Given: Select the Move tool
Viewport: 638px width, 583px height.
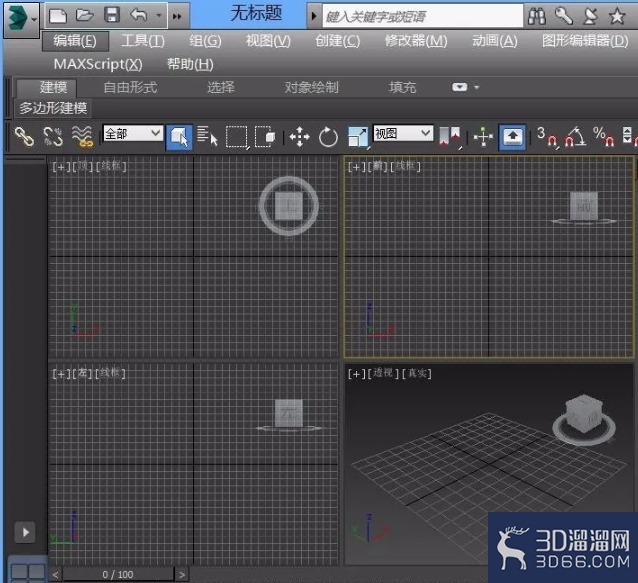Looking at the screenshot, I should point(299,137).
